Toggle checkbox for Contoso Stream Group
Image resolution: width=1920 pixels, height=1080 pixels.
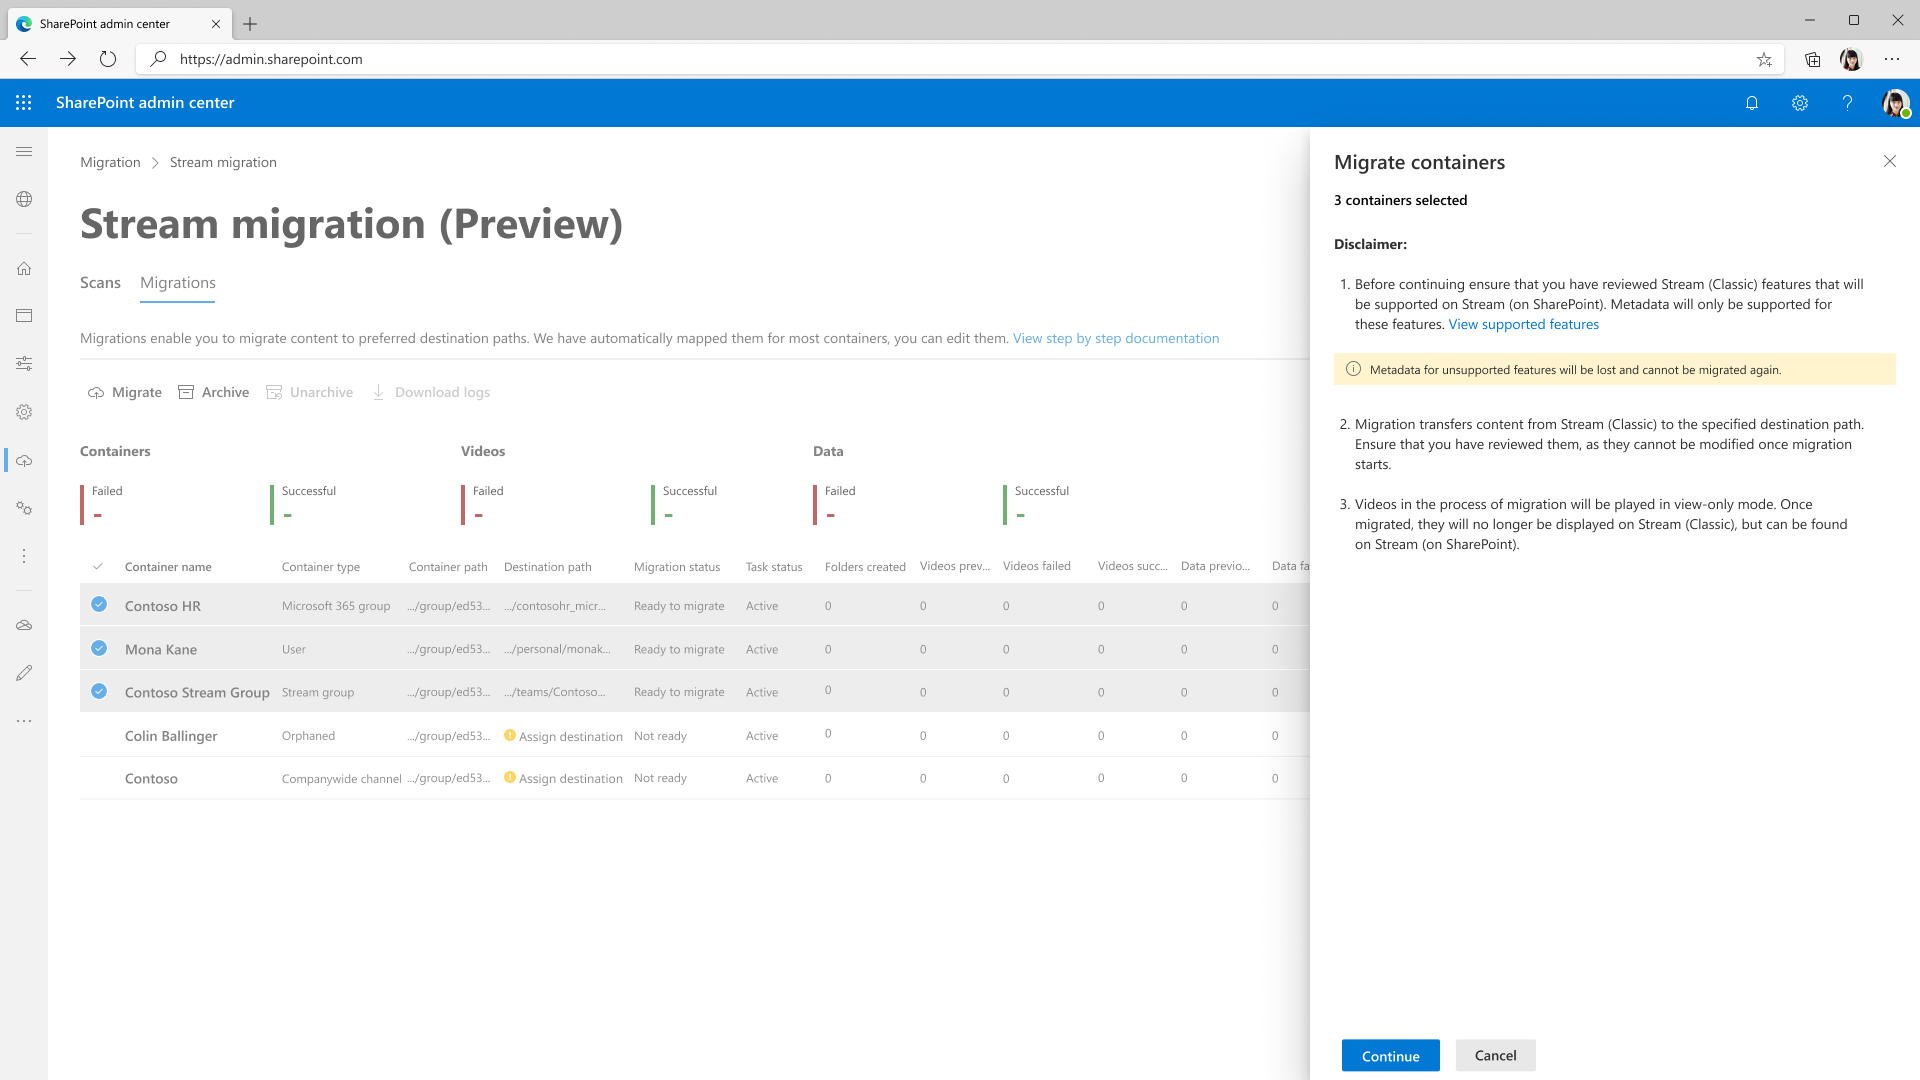click(99, 690)
